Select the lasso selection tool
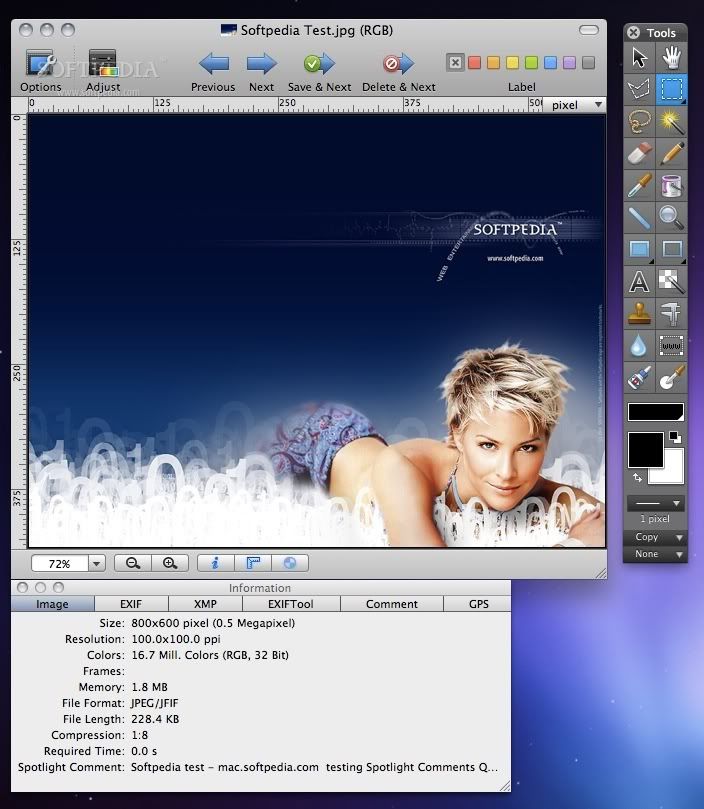Image resolution: width=704 pixels, height=809 pixels. (639, 121)
